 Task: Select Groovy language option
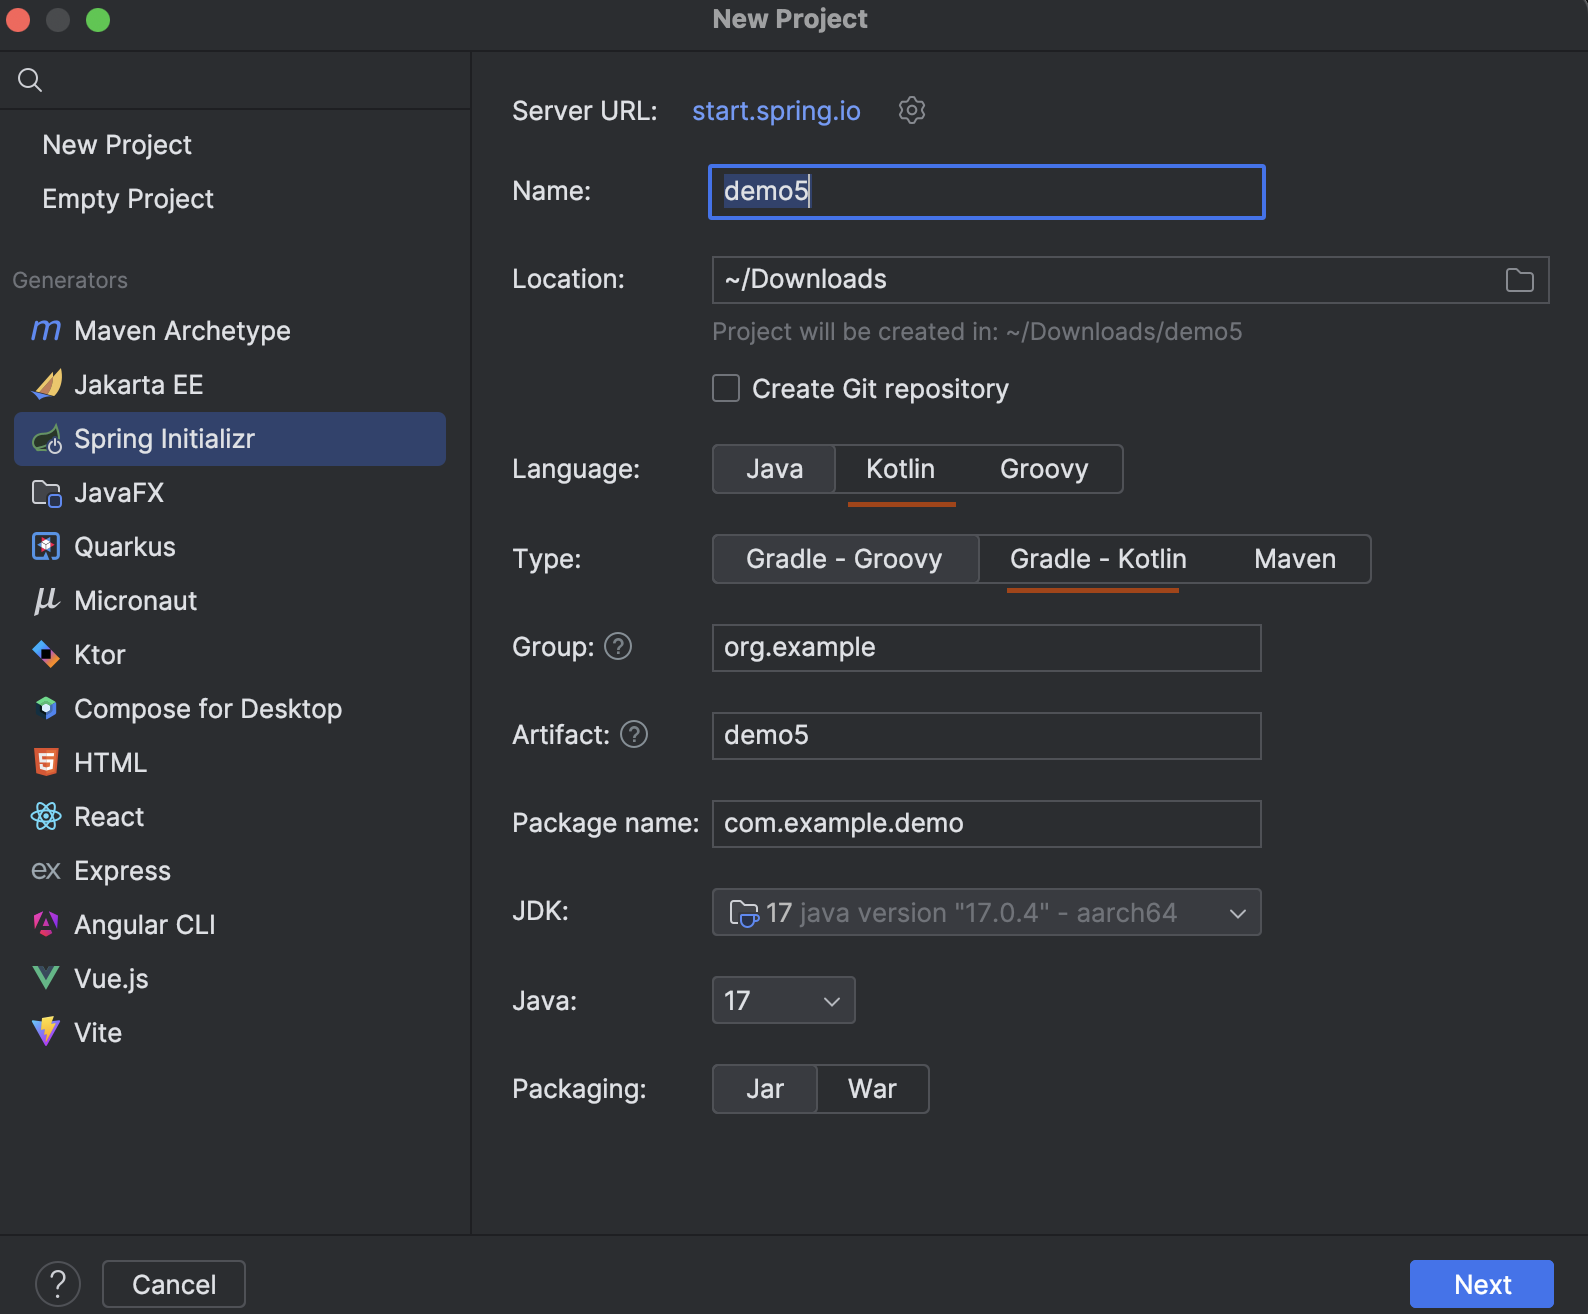pos(1044,469)
